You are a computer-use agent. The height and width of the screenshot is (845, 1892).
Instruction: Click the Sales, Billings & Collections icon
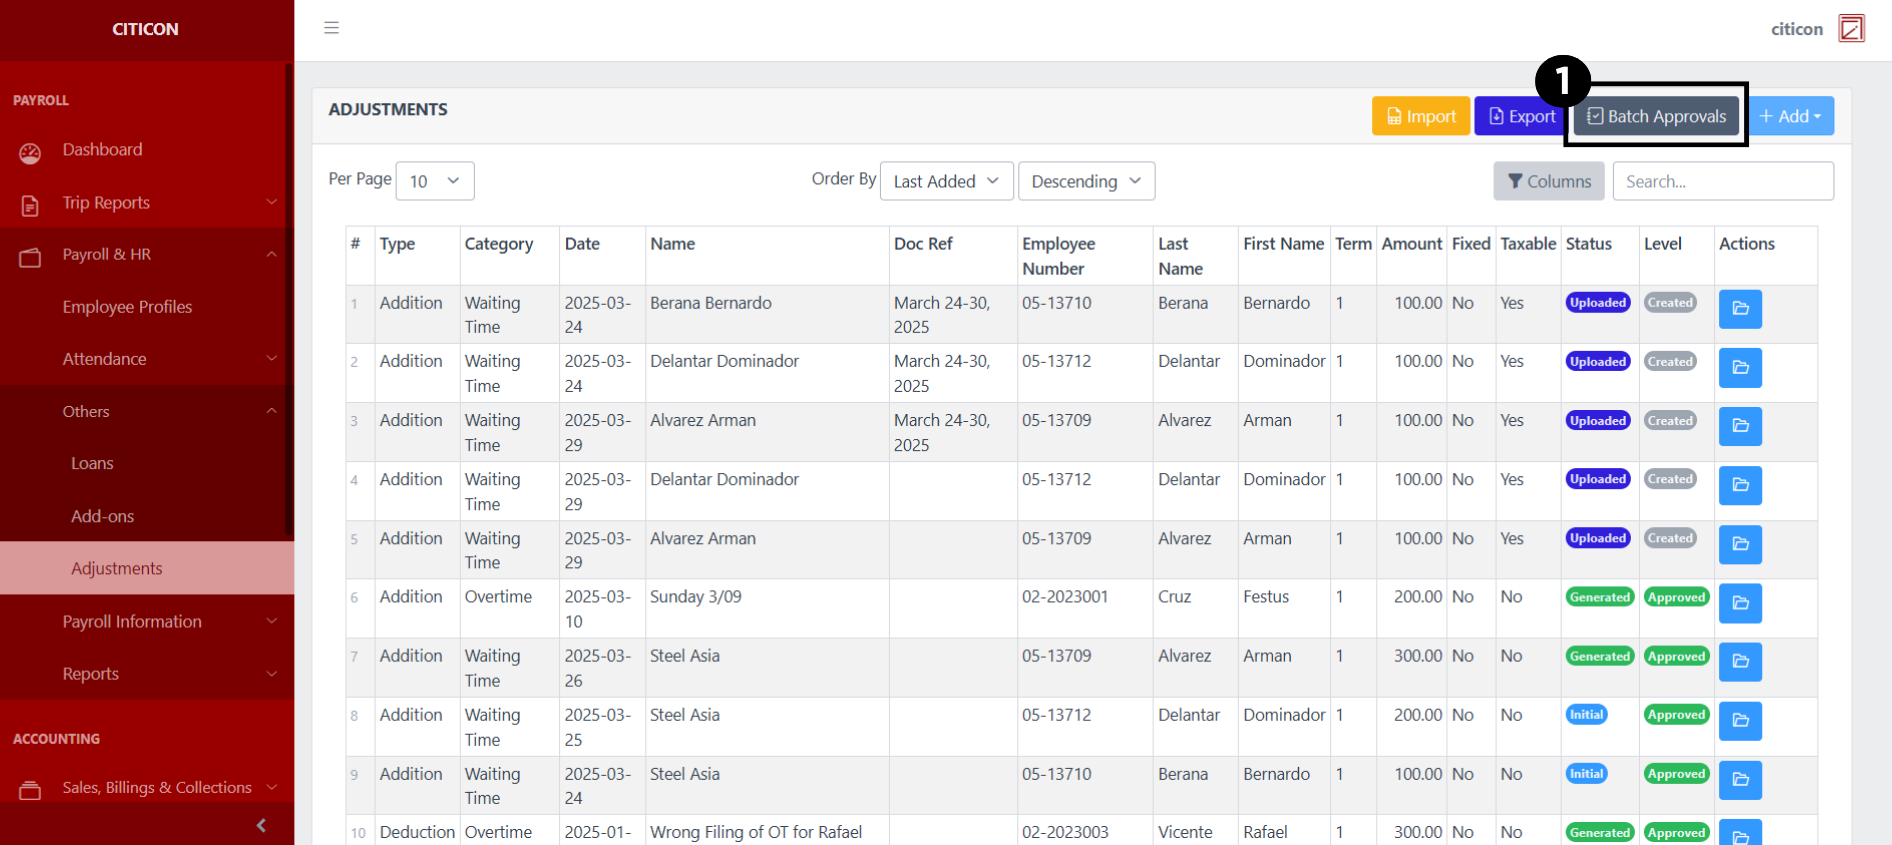point(30,790)
